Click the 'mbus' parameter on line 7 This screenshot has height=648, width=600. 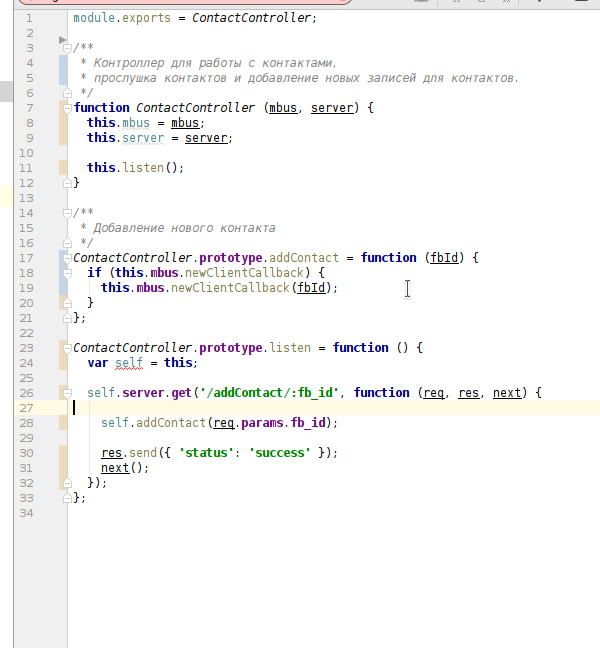(283, 108)
